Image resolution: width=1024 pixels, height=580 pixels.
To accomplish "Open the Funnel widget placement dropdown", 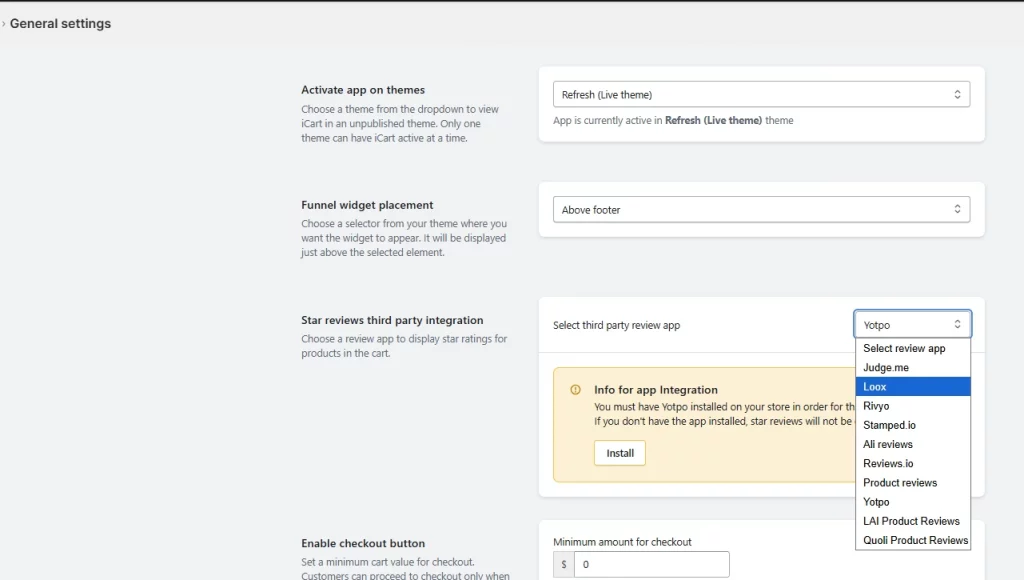I will tap(761, 210).
